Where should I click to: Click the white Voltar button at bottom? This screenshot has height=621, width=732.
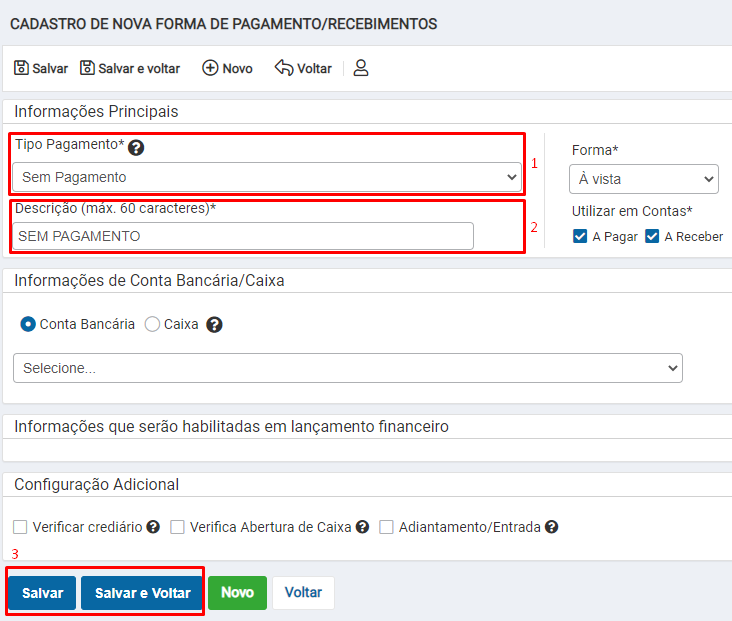point(303,593)
